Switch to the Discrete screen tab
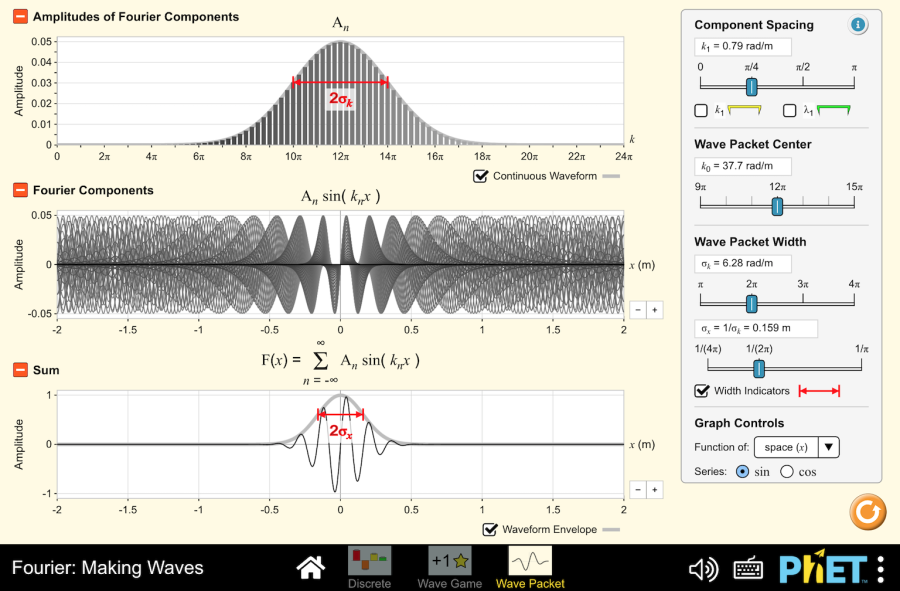Screen dimensions: 900x591 point(369,566)
